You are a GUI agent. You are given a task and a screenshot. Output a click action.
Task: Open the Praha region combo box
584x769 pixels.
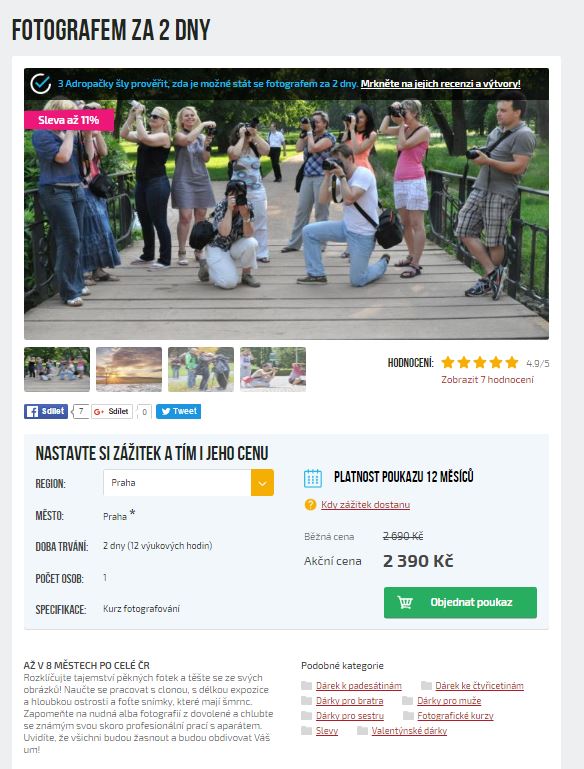188,483
